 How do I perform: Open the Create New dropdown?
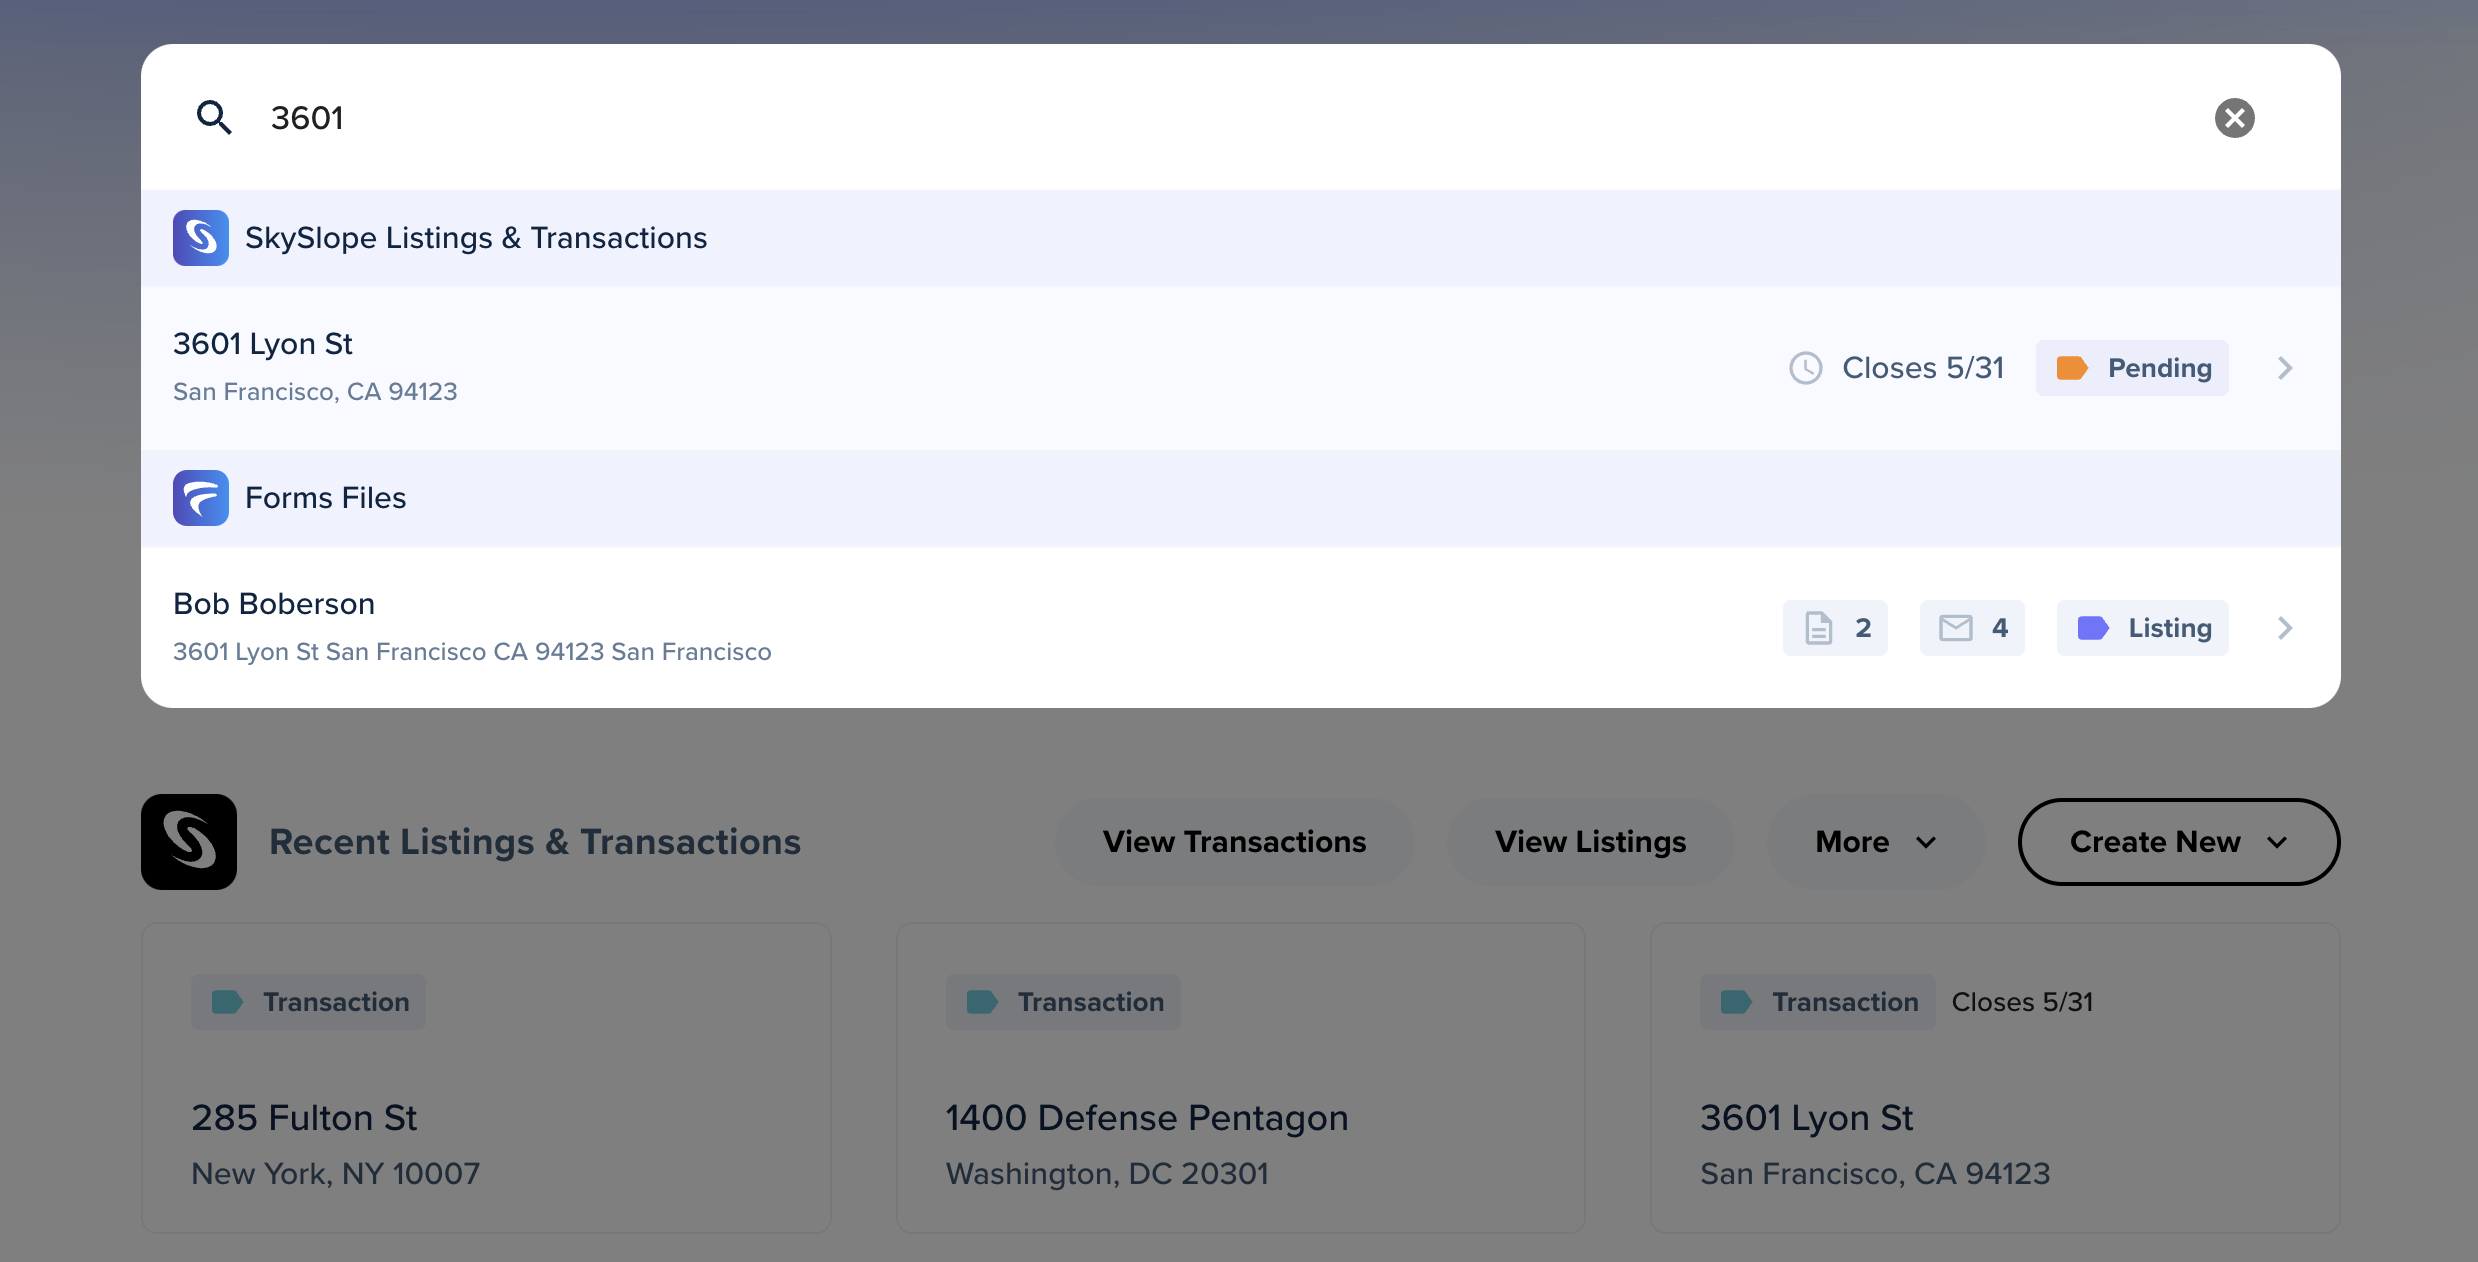pos(2178,842)
